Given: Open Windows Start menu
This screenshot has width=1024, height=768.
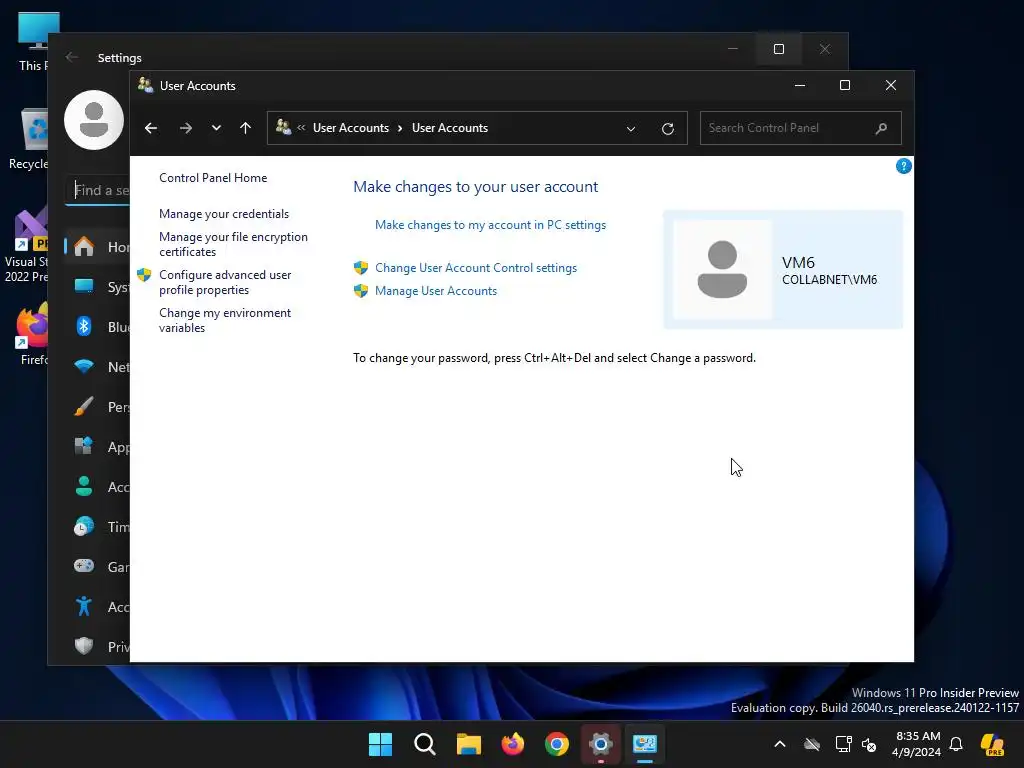Looking at the screenshot, I should point(380,744).
